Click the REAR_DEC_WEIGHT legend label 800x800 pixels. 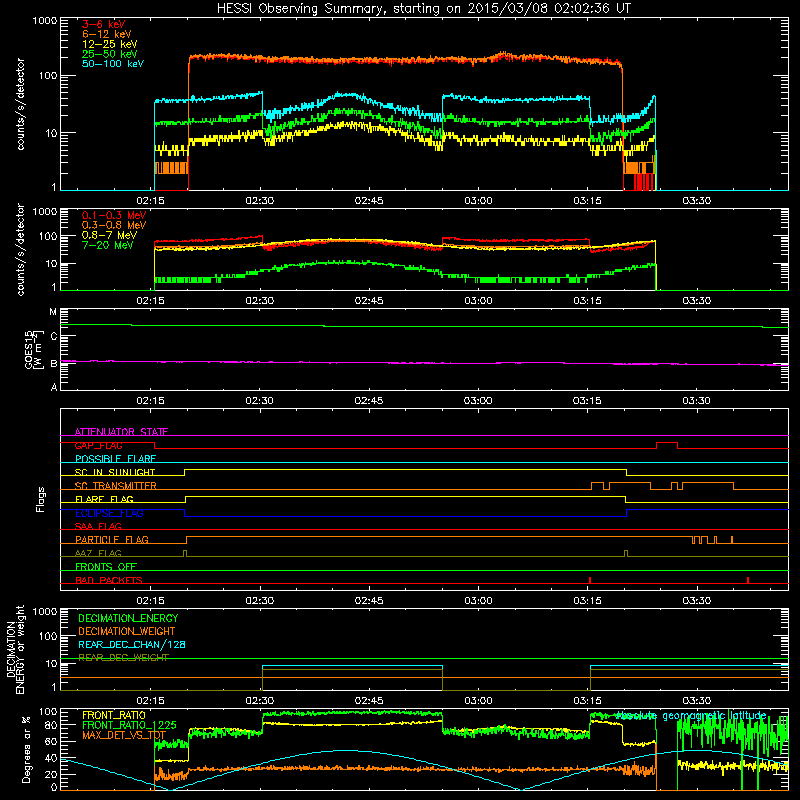123,658
